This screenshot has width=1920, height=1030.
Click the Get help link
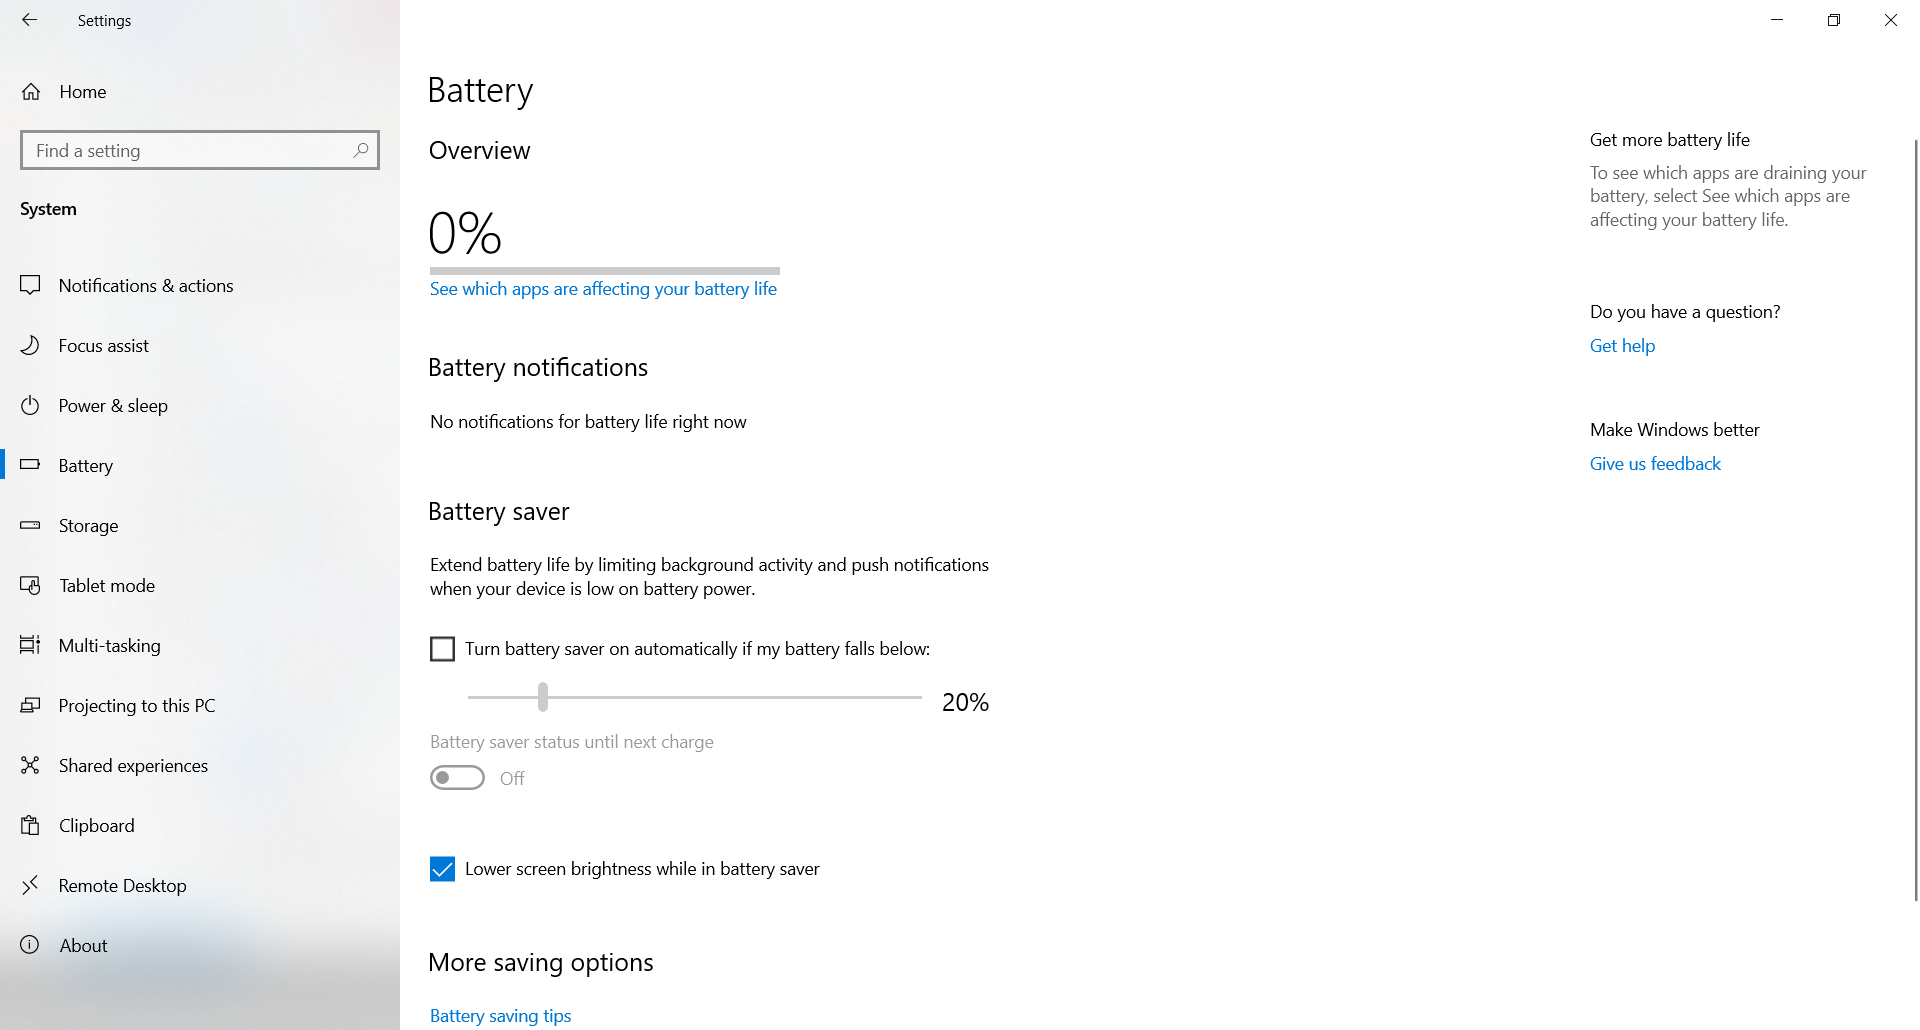pos(1622,346)
